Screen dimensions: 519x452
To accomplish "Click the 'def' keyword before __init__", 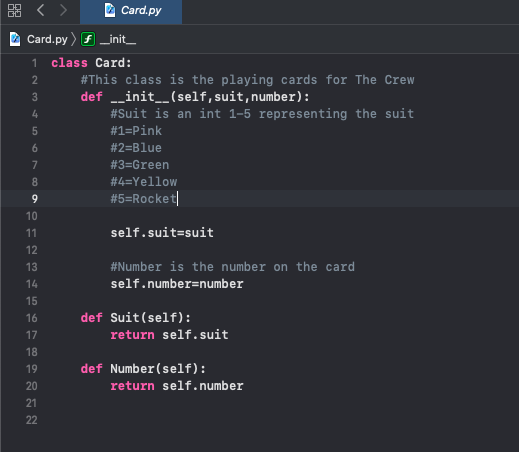I will pos(92,97).
